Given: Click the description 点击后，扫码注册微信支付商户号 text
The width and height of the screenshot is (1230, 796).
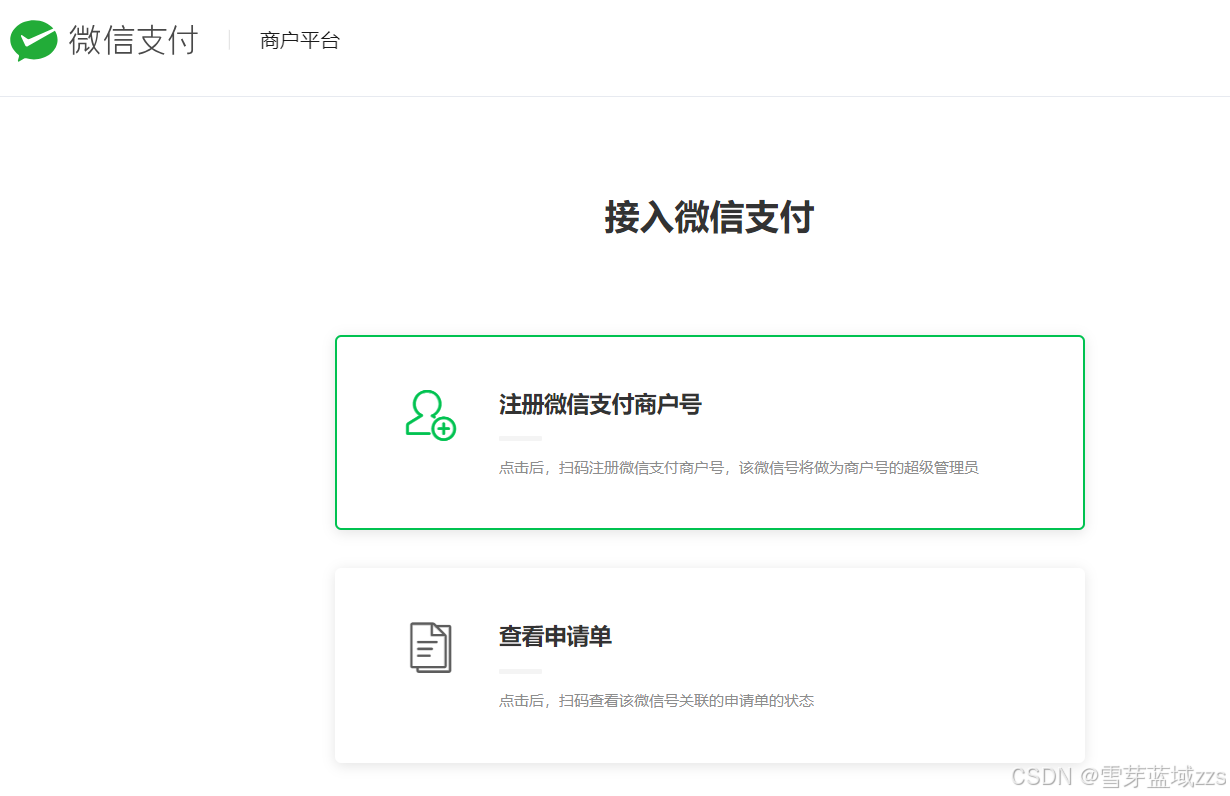Looking at the screenshot, I should [x=738, y=467].
